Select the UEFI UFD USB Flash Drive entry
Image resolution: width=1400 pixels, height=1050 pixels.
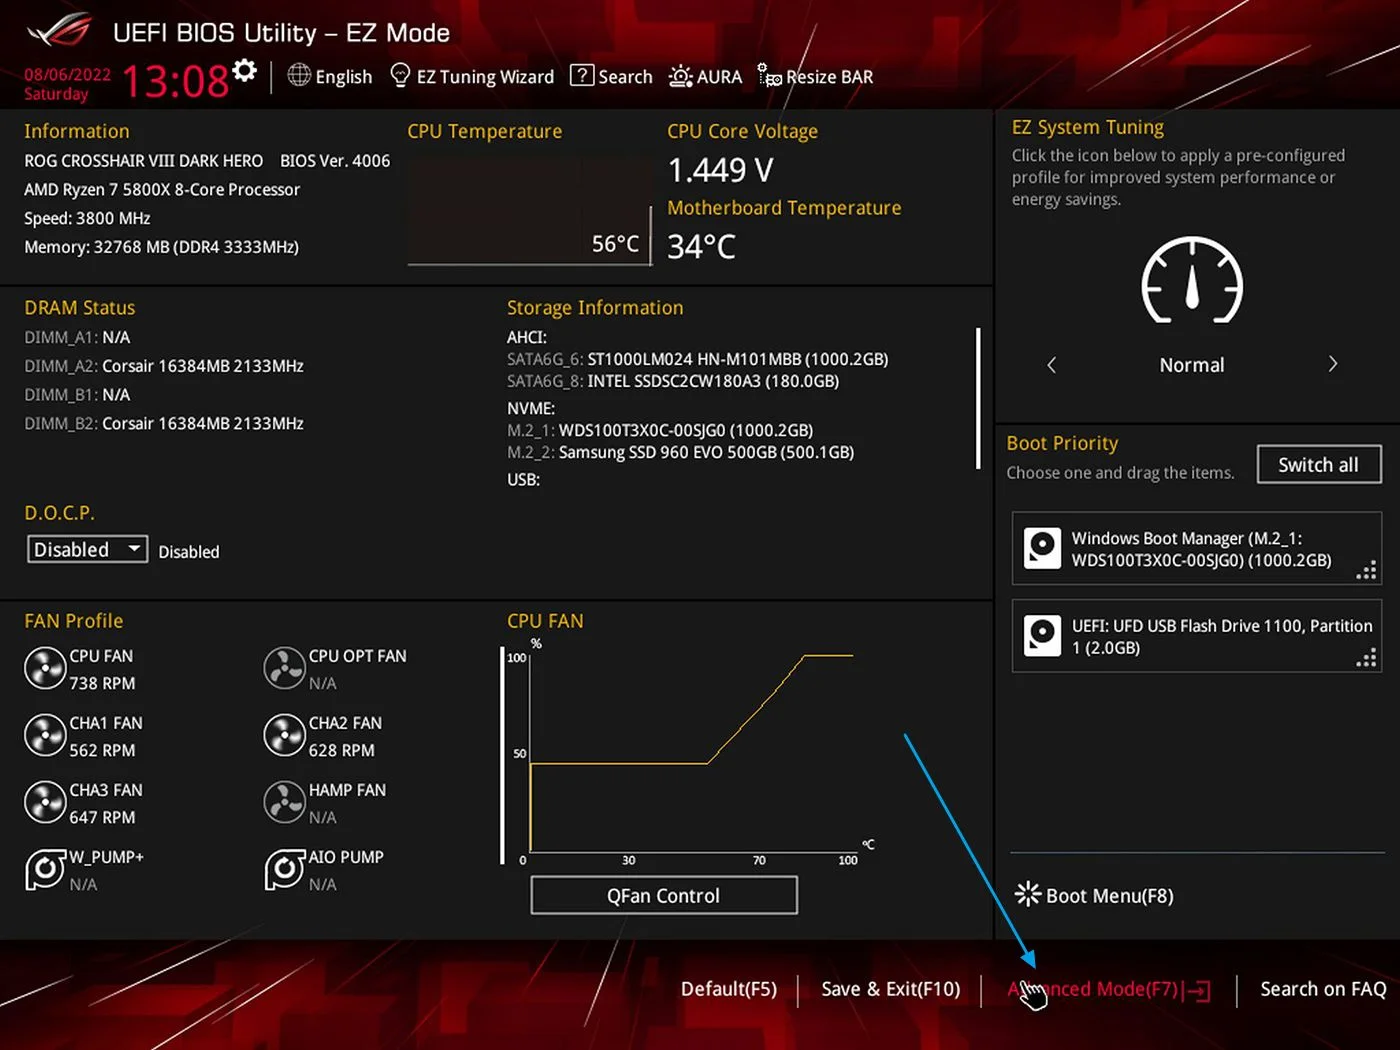pos(1196,636)
